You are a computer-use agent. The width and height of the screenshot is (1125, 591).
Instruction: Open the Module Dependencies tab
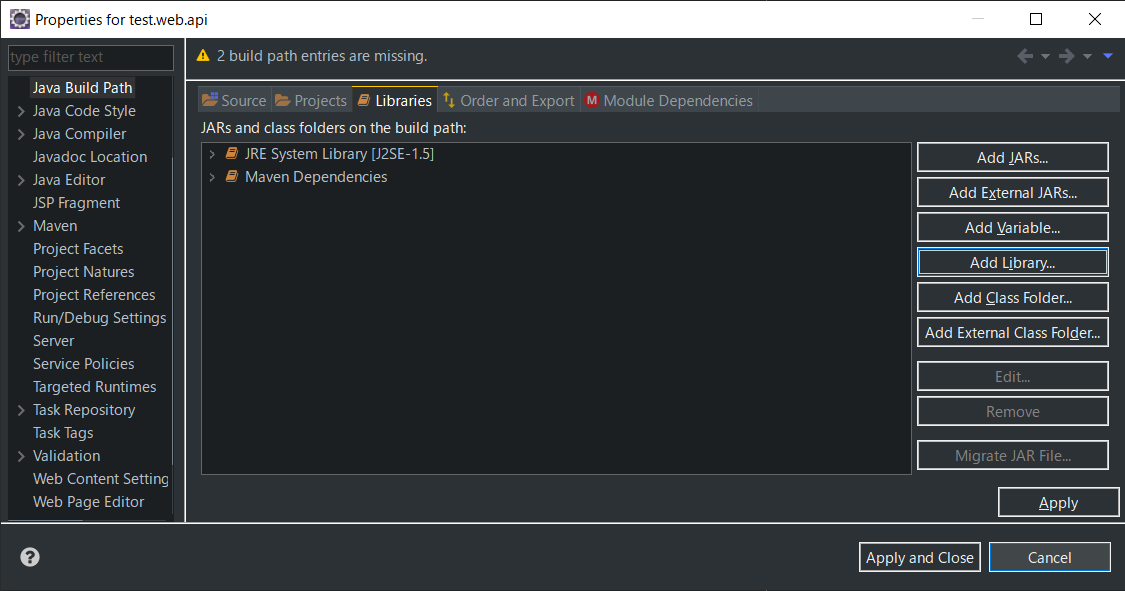click(x=668, y=100)
